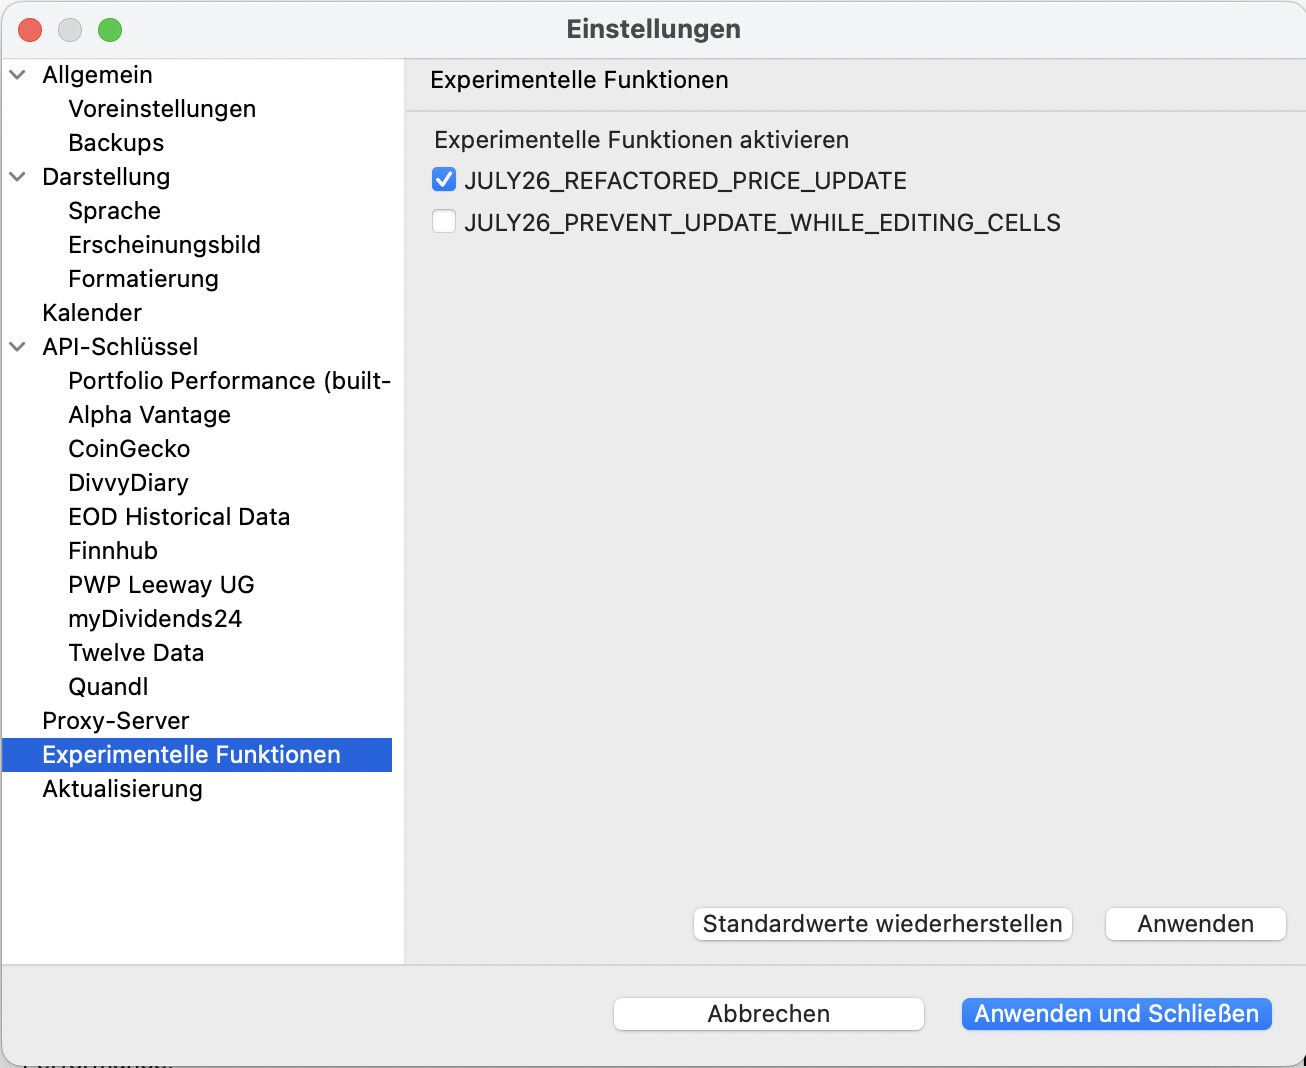Select CoinGecko API key entry

tap(129, 449)
